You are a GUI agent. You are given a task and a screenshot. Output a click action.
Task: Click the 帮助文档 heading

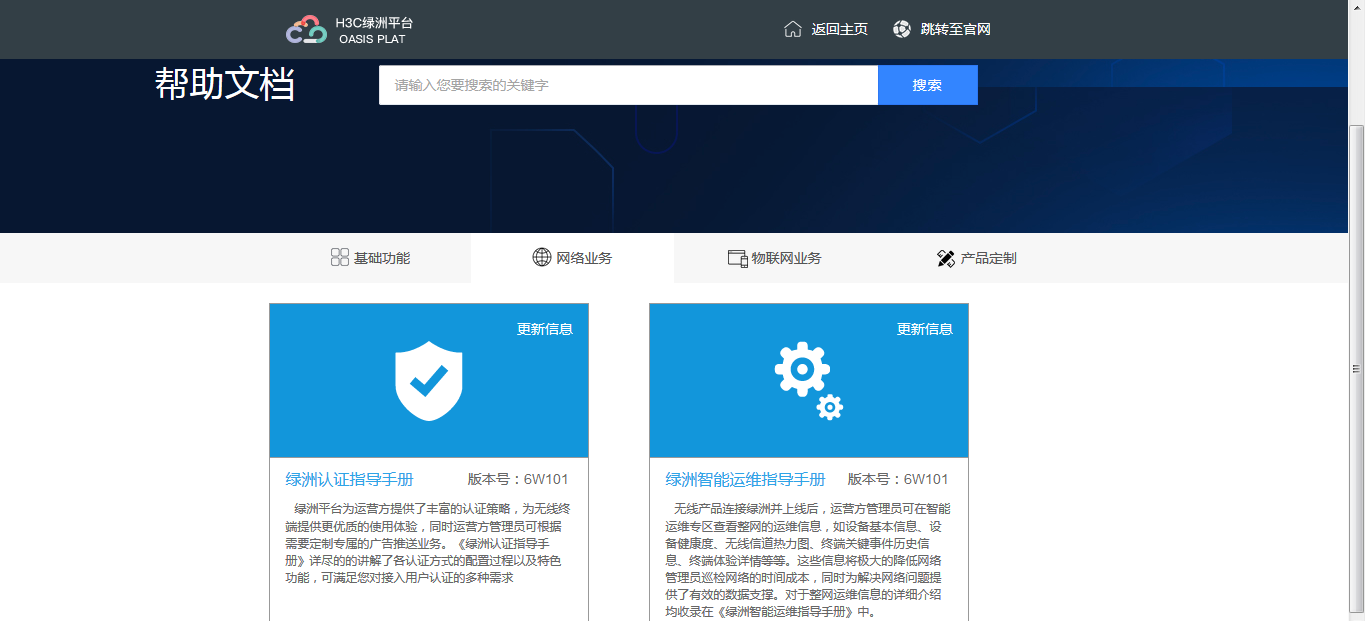pyautogui.click(x=225, y=85)
